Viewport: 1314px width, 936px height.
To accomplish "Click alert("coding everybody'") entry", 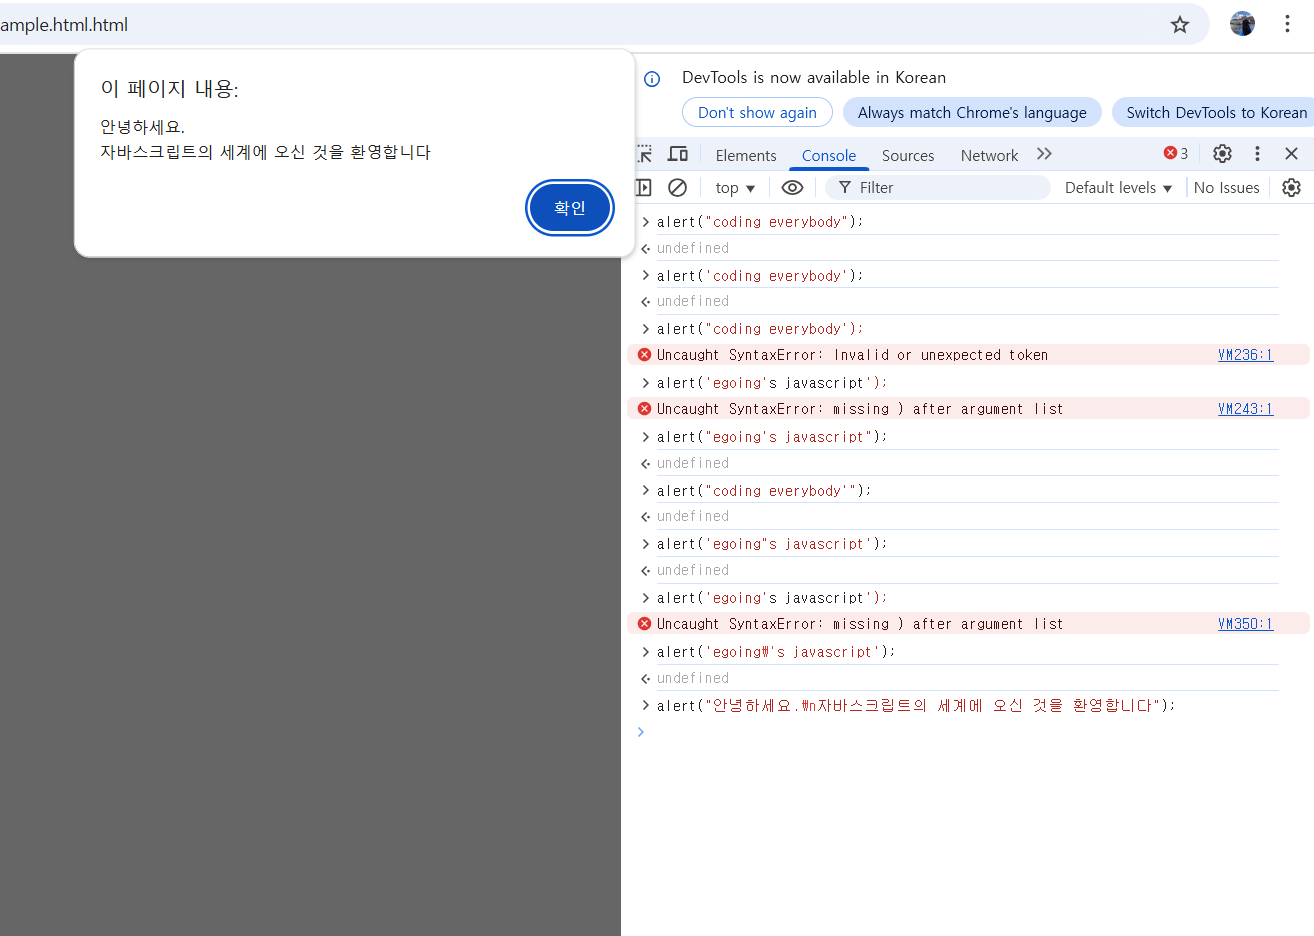I will 764,491.
